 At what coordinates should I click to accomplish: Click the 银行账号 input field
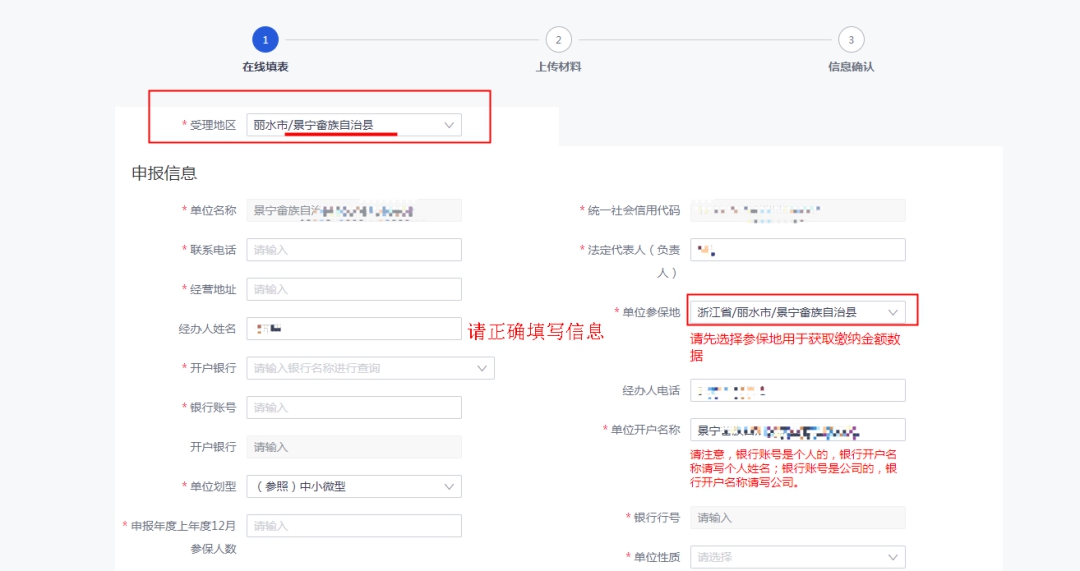coord(354,408)
